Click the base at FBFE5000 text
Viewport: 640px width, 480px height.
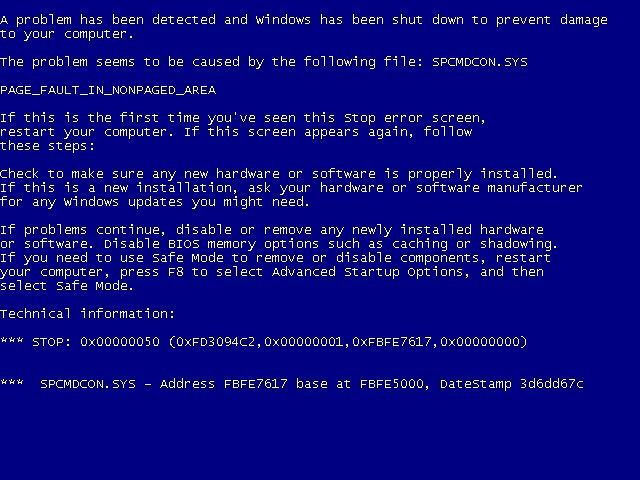click(x=360, y=384)
